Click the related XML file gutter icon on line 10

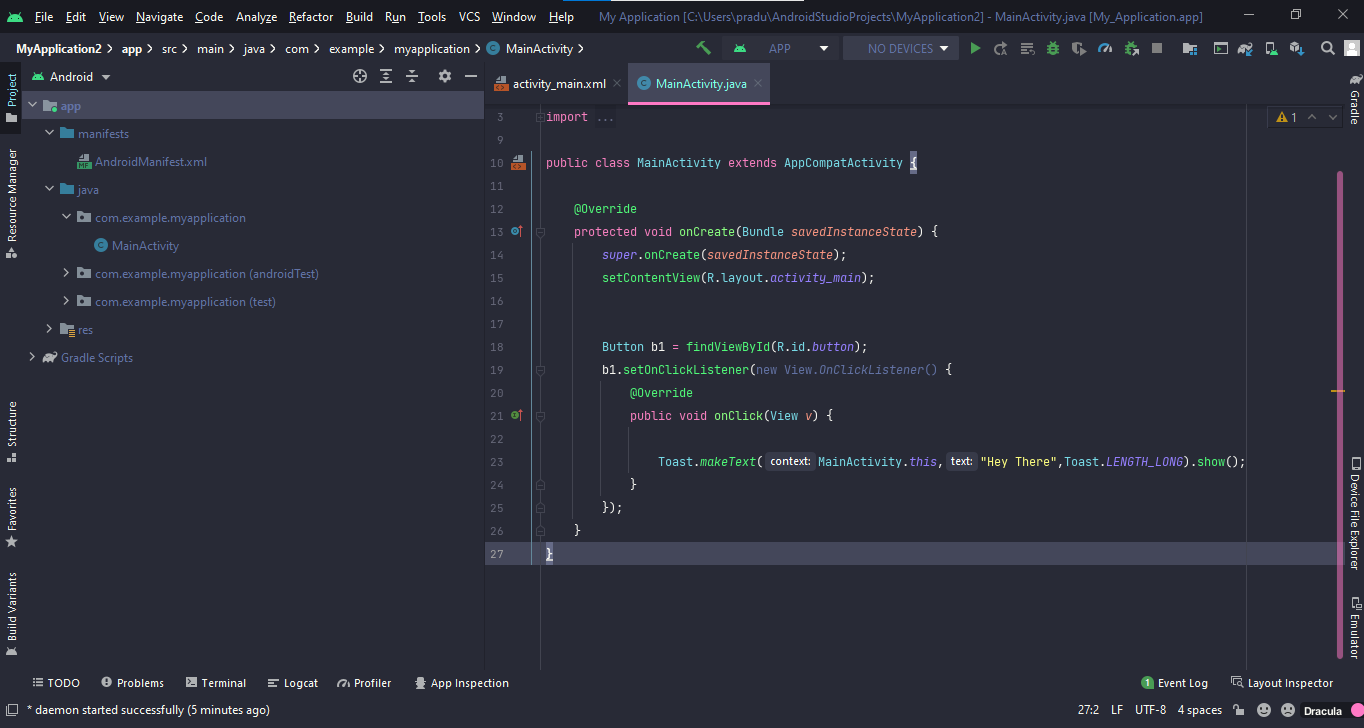click(518, 162)
